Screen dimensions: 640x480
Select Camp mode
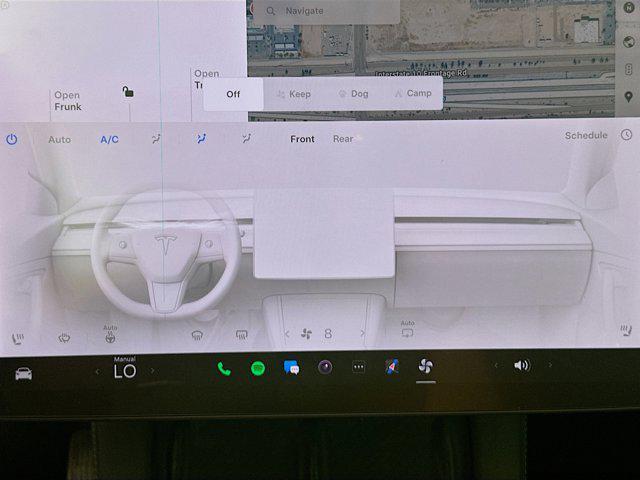coord(413,93)
